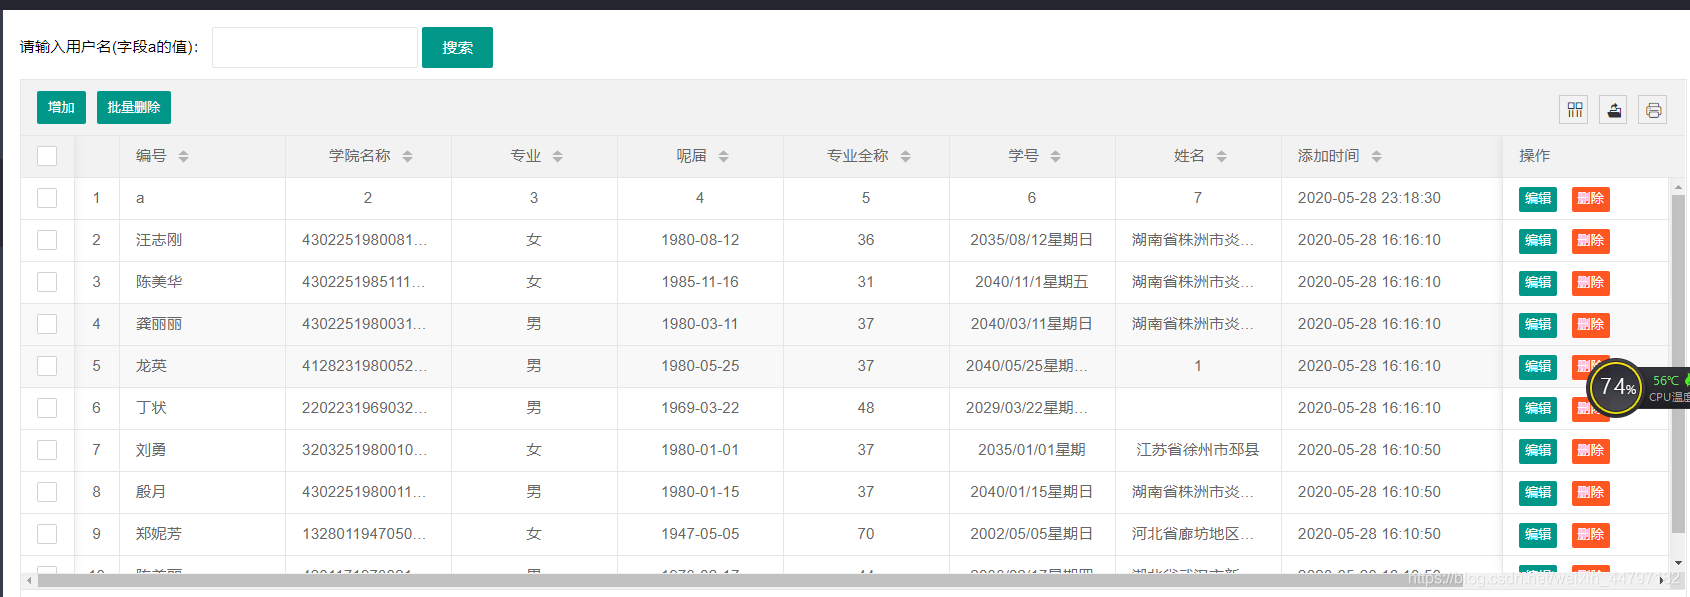
Task: Edit the 丁状 row
Action: point(1538,409)
